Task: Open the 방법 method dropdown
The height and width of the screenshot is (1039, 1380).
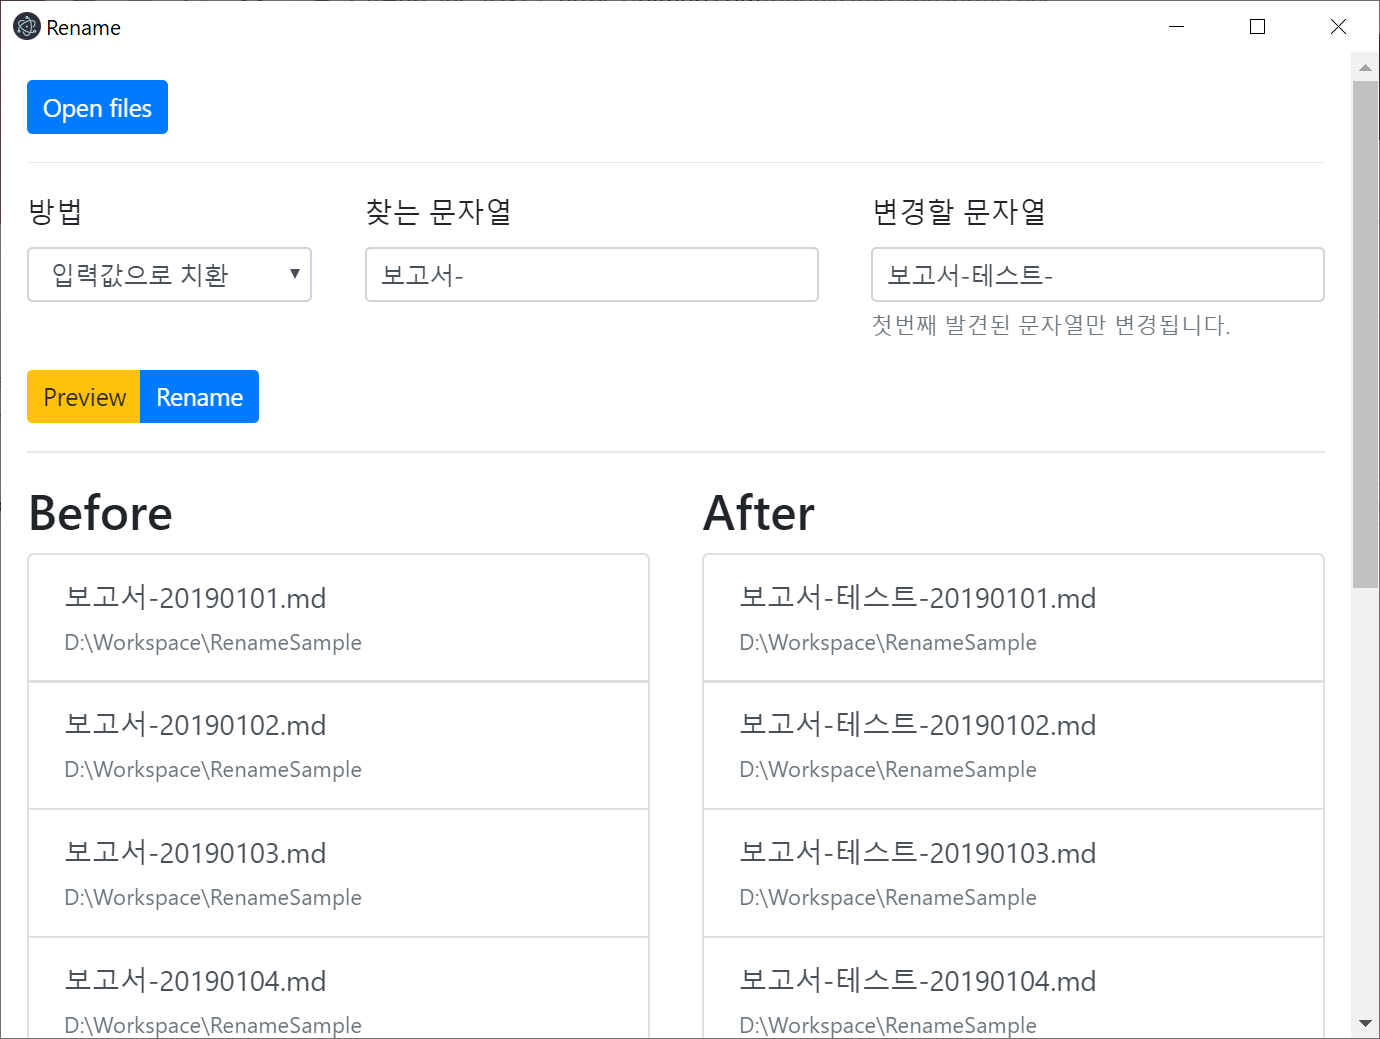Action: click(x=169, y=274)
